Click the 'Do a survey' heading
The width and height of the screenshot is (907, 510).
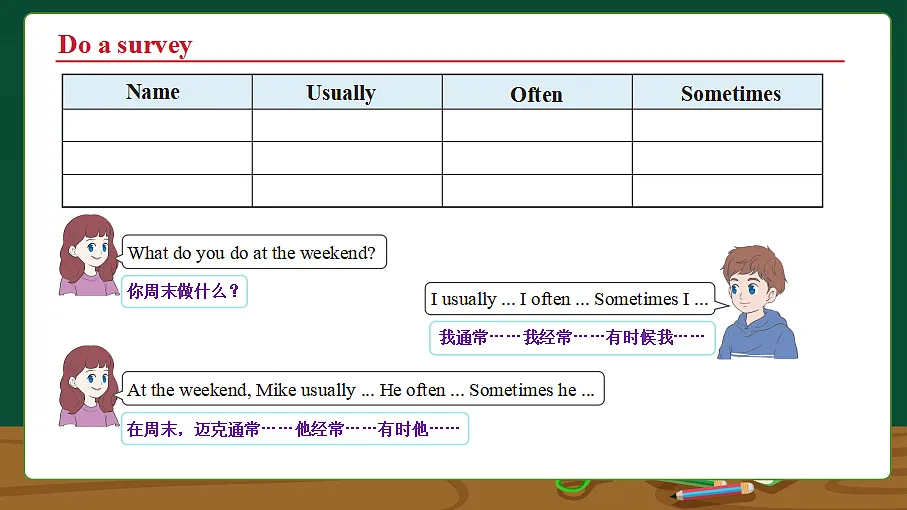[x=125, y=45]
